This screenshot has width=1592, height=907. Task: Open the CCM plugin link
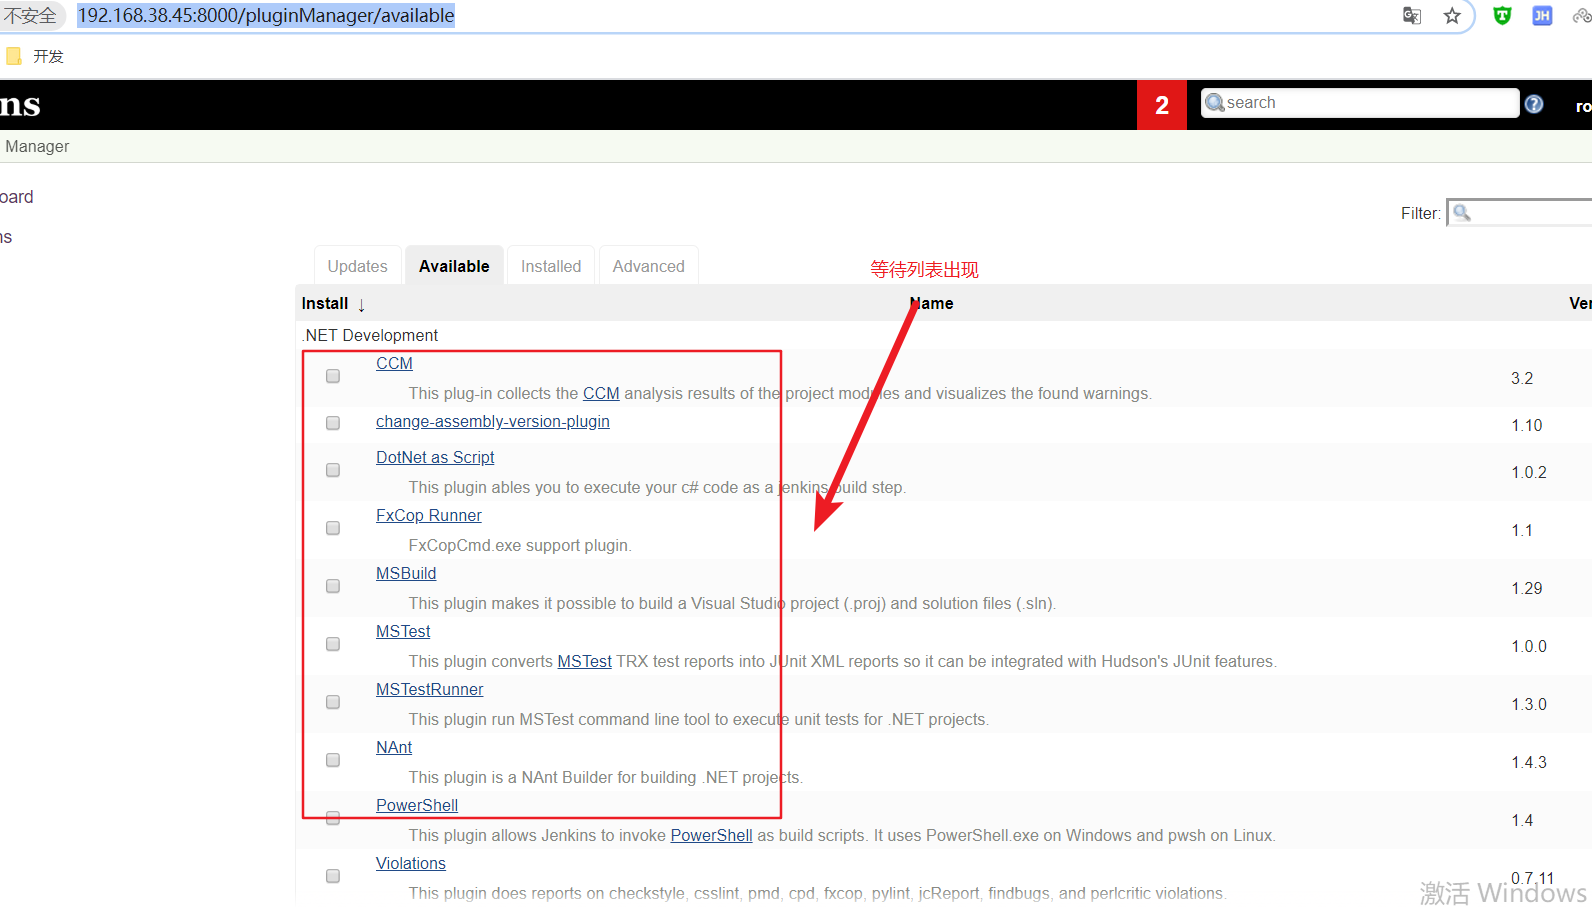pyautogui.click(x=394, y=363)
